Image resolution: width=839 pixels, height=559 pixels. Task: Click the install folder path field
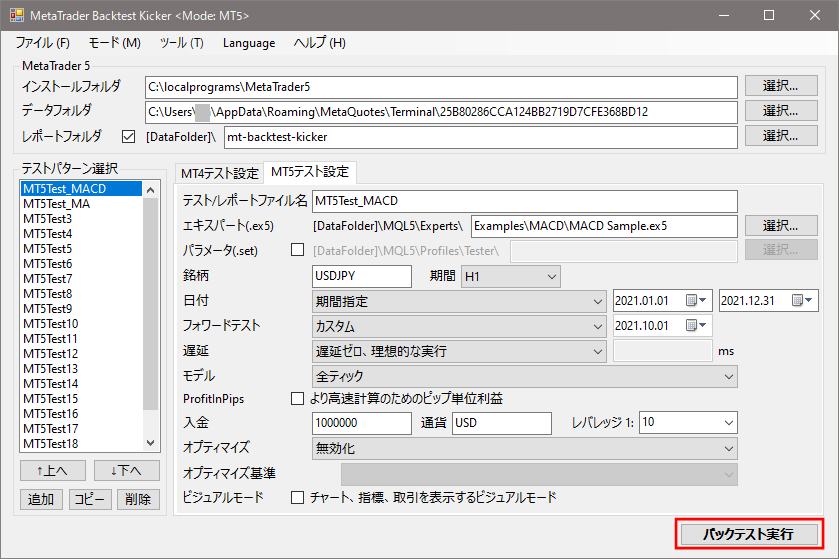(x=441, y=87)
